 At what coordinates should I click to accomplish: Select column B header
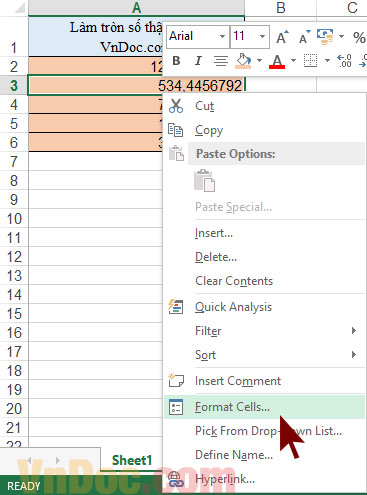click(x=281, y=8)
